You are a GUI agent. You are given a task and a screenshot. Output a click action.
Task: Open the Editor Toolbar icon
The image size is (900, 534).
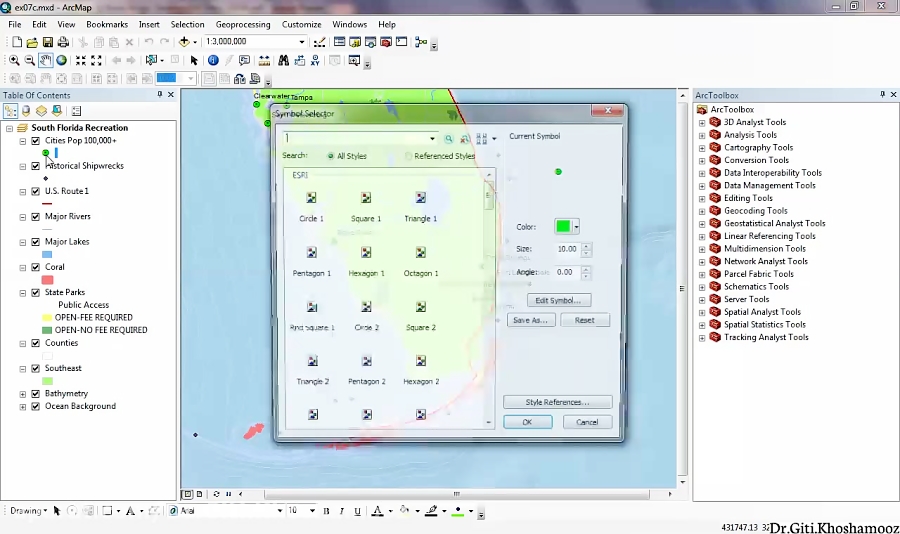click(x=320, y=42)
